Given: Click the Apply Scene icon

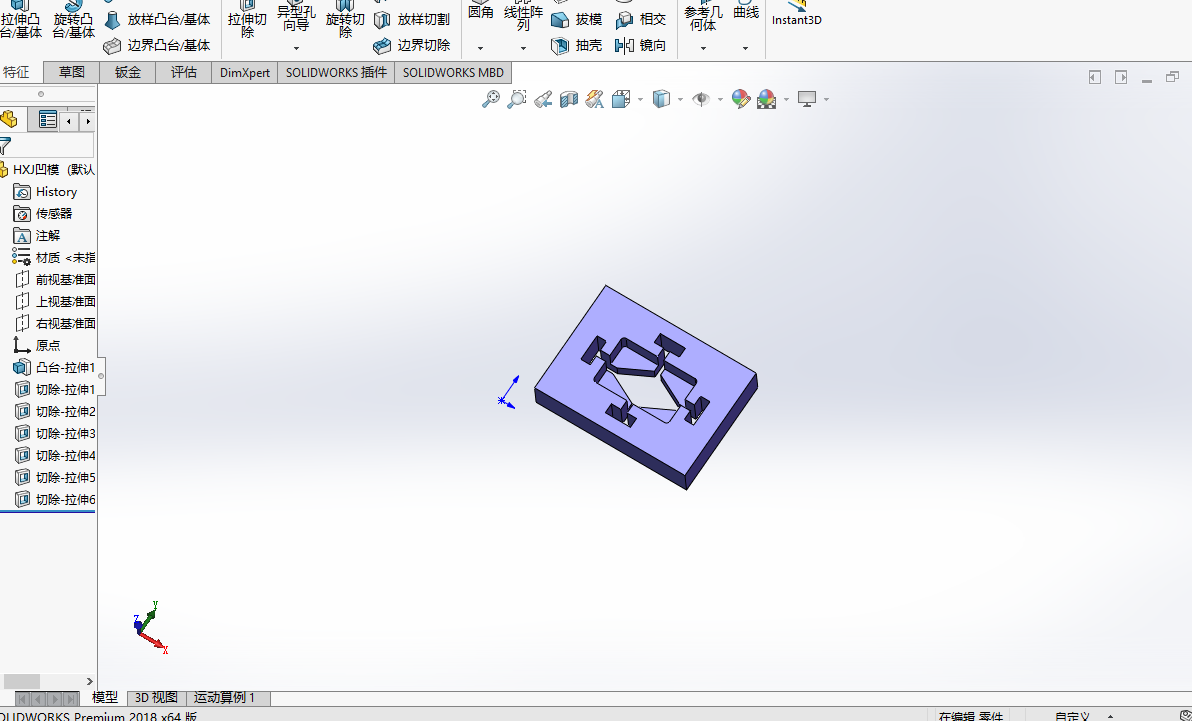Looking at the screenshot, I should pos(766,99).
